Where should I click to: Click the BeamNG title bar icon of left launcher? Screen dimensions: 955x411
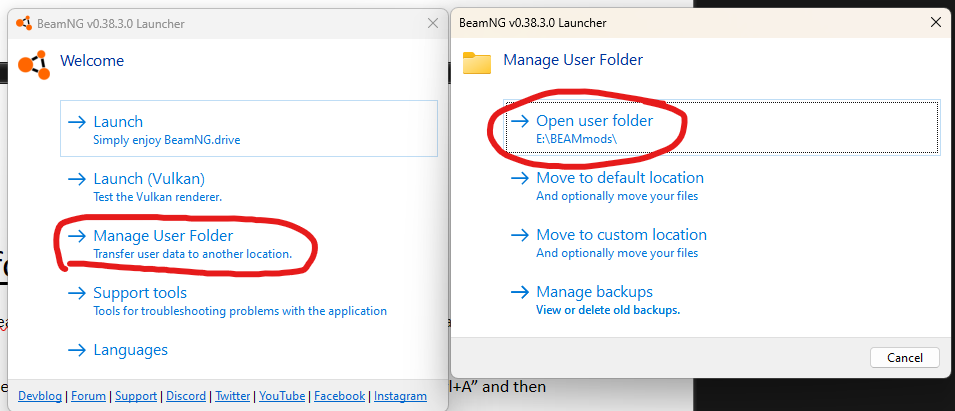[24, 24]
